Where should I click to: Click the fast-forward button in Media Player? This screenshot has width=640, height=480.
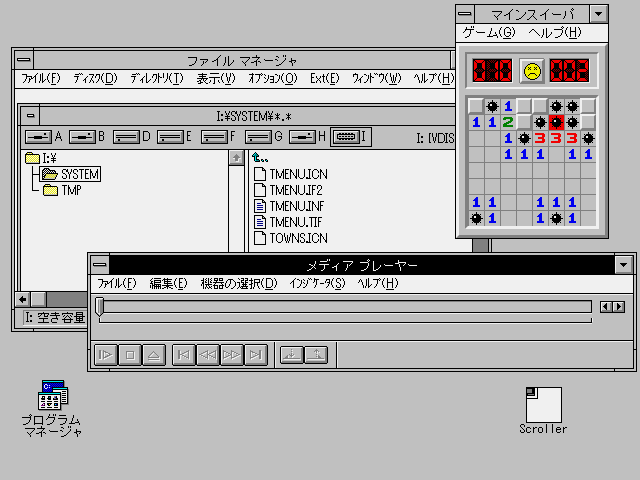coord(231,354)
